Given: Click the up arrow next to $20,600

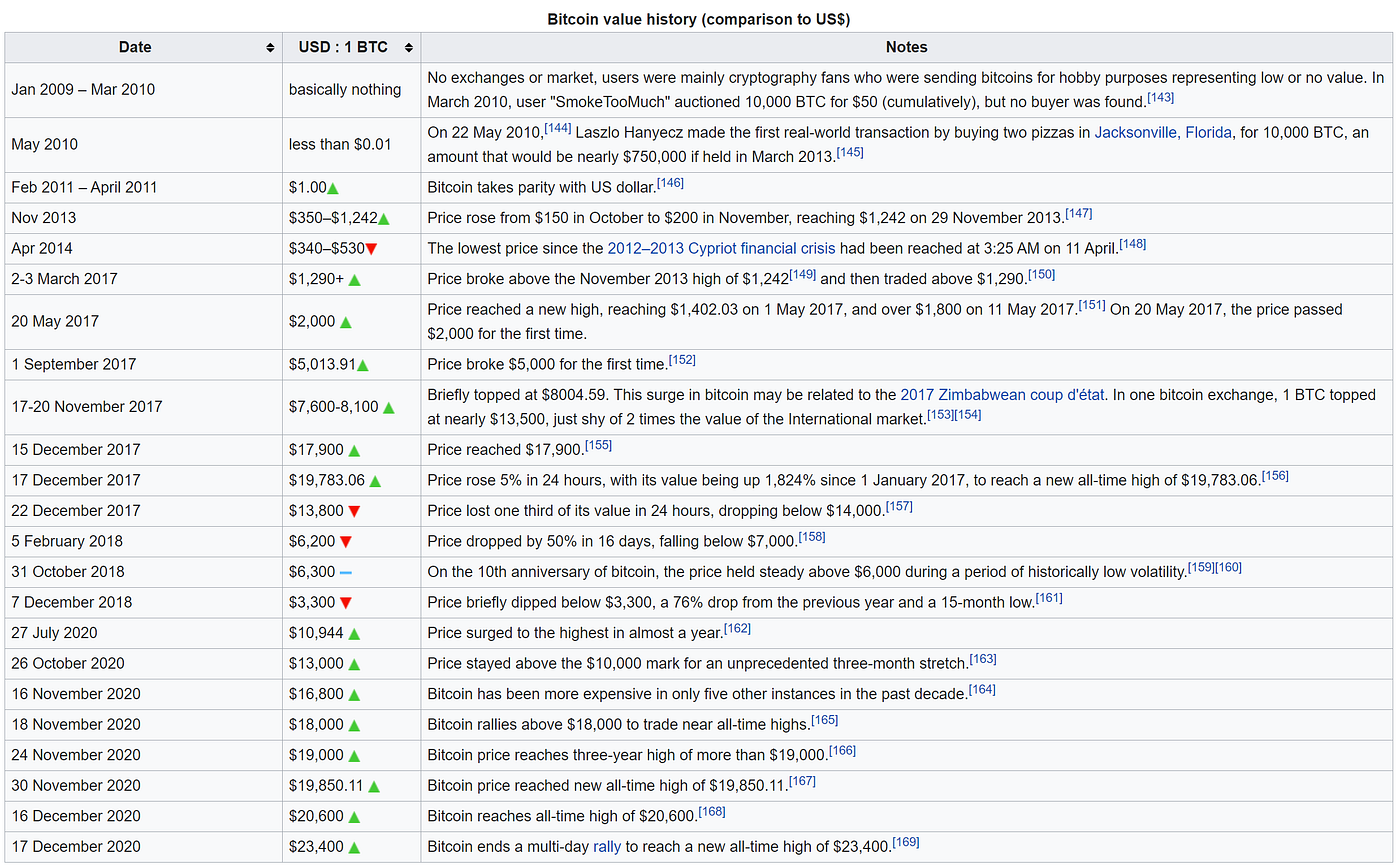Looking at the screenshot, I should [354, 817].
